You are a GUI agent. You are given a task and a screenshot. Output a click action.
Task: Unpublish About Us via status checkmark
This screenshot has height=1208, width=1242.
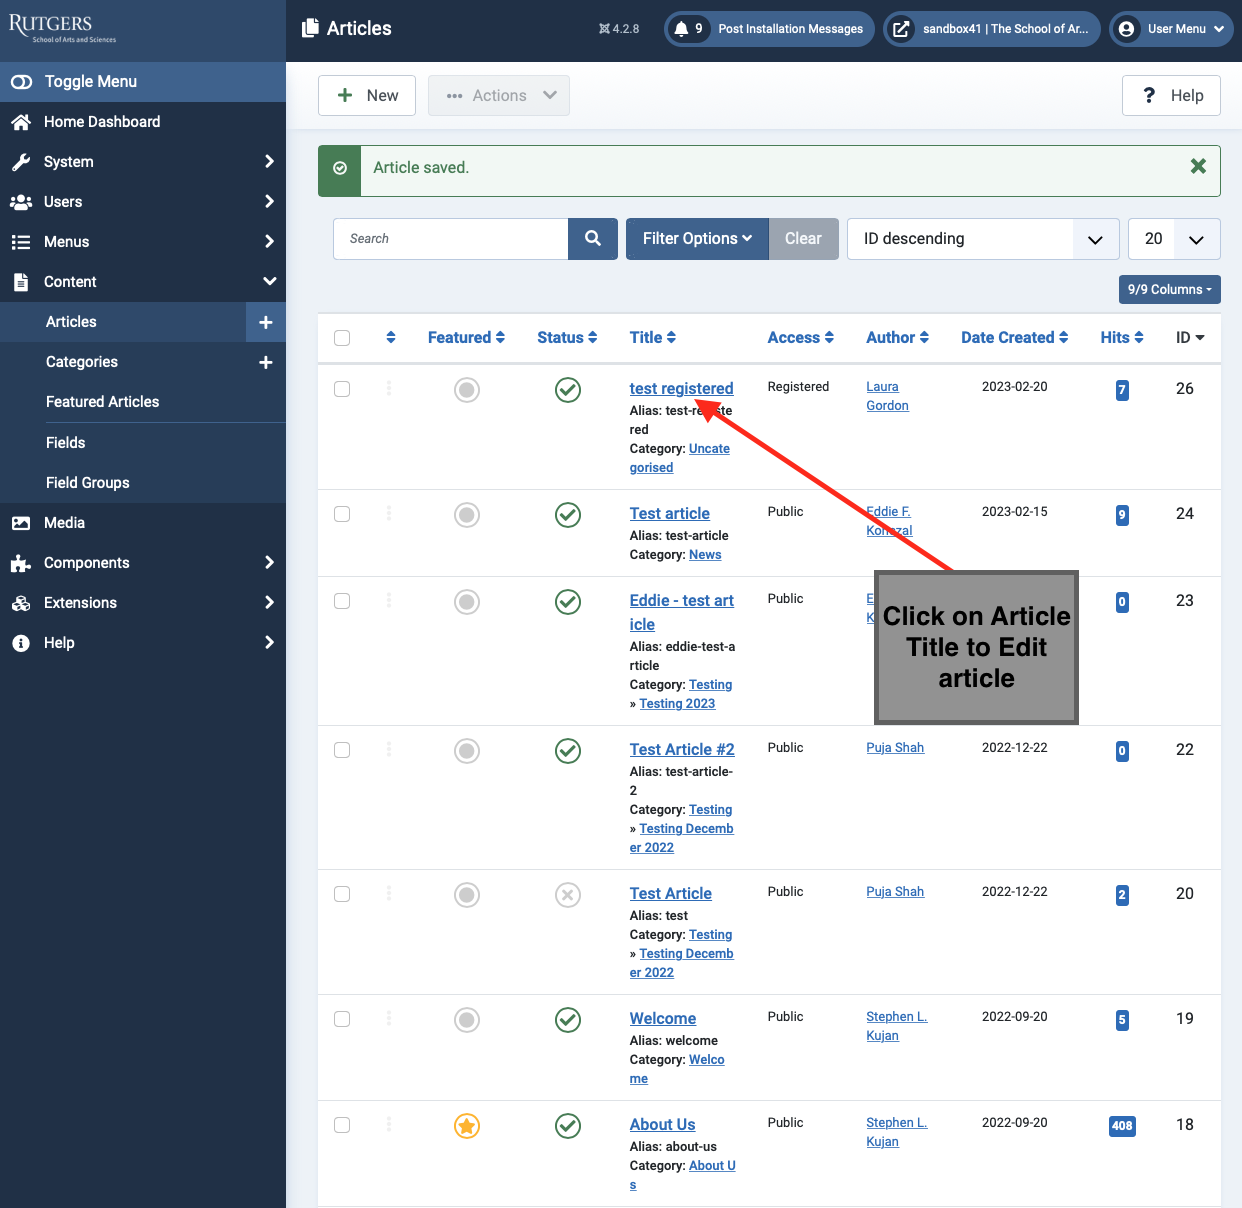568,1126
